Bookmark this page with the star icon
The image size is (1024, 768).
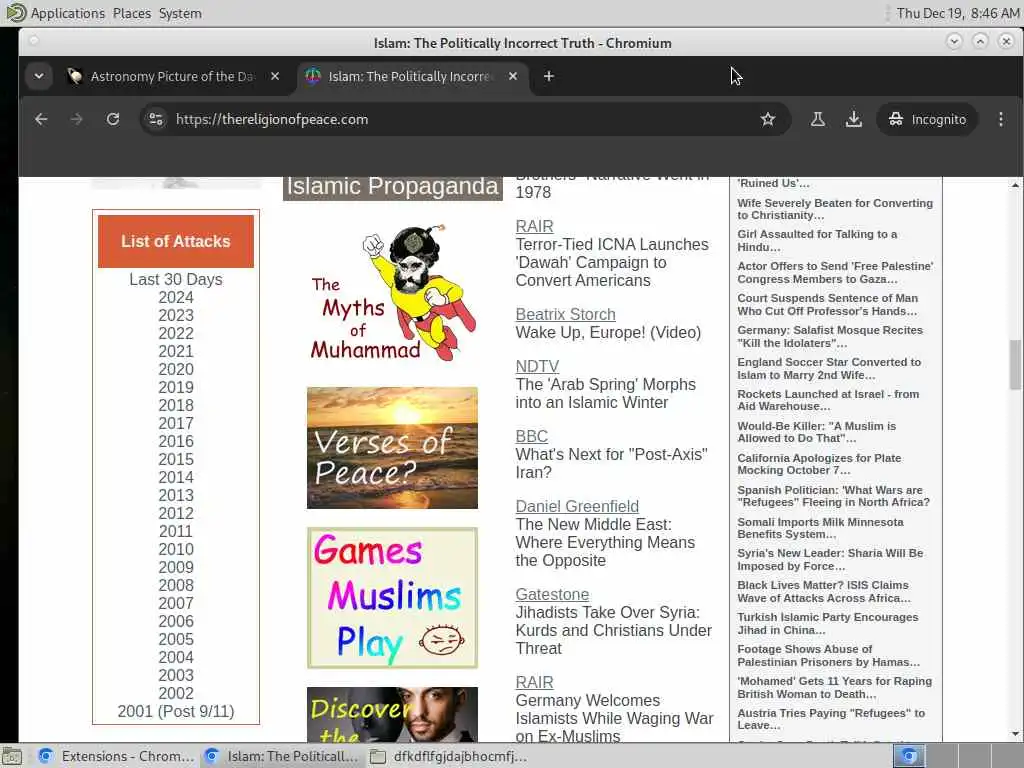point(767,119)
